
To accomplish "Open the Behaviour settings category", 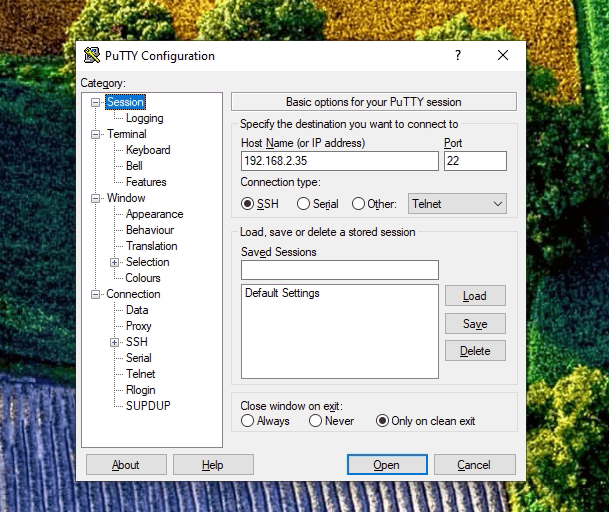I will [150, 230].
